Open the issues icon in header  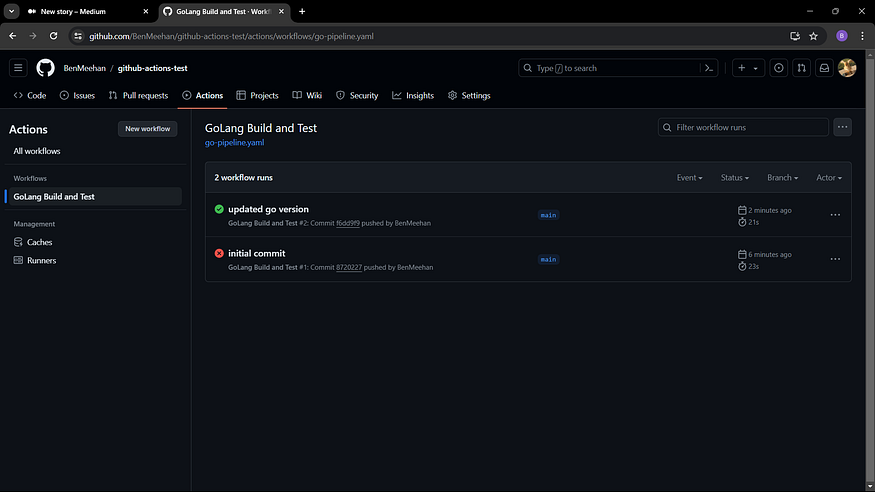pos(778,68)
